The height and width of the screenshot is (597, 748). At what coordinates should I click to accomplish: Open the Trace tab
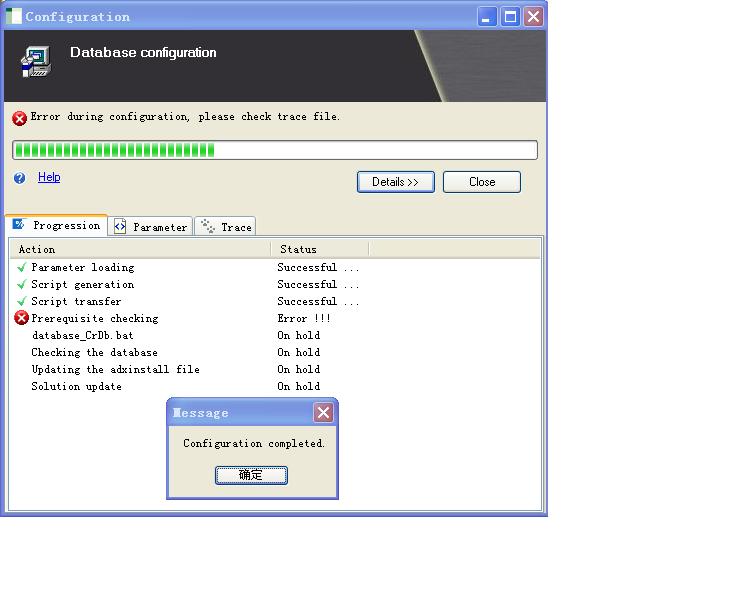coord(226,227)
